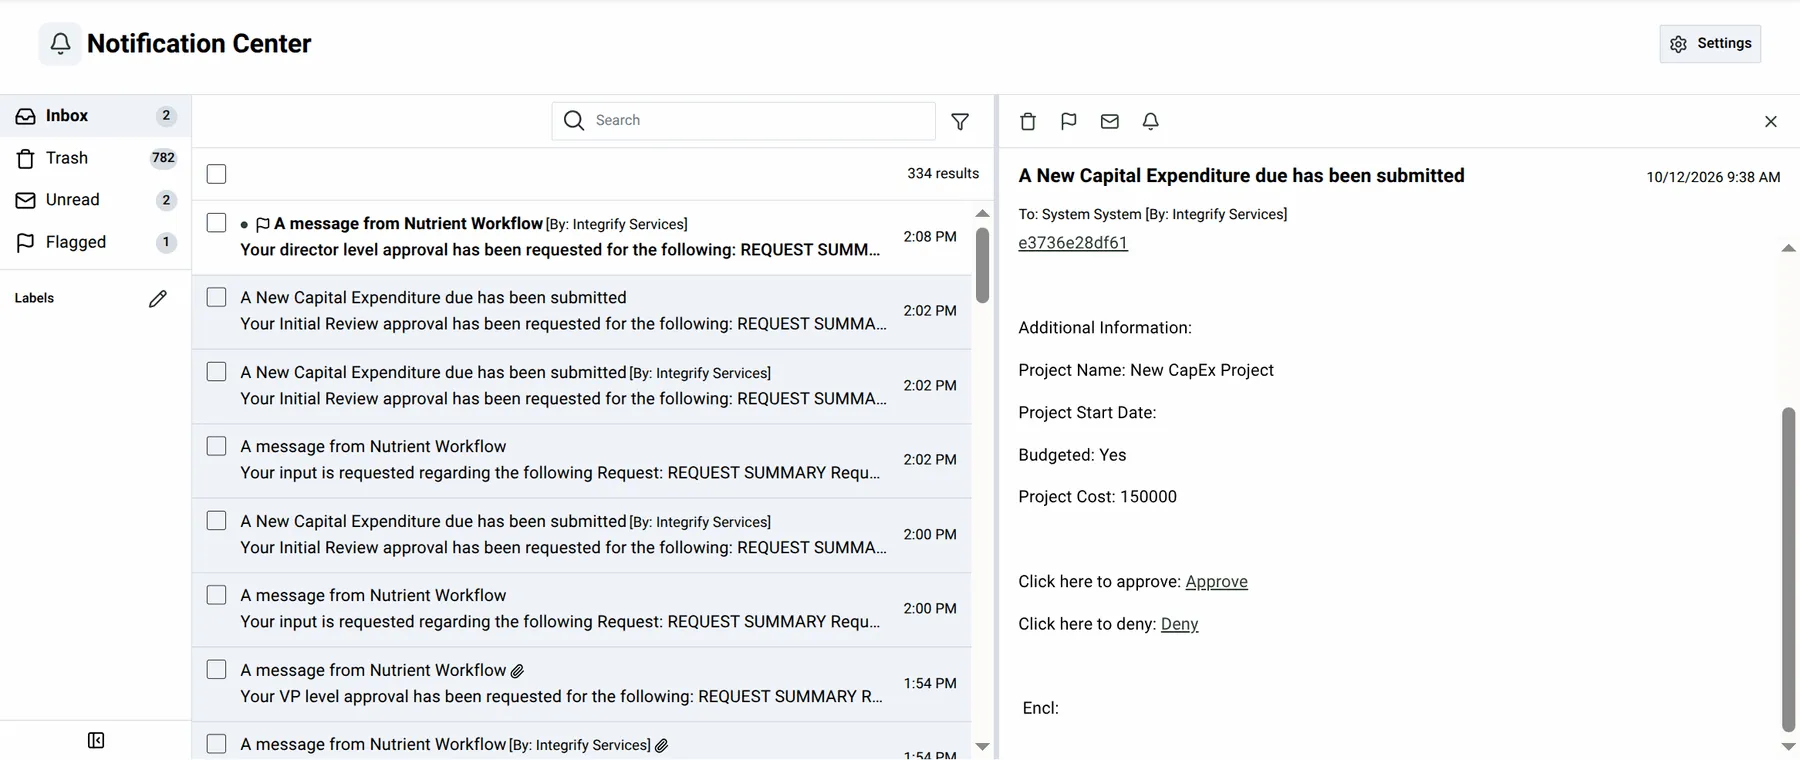Check the 2:02 PM Nutrient Workflow input message

(x=216, y=446)
